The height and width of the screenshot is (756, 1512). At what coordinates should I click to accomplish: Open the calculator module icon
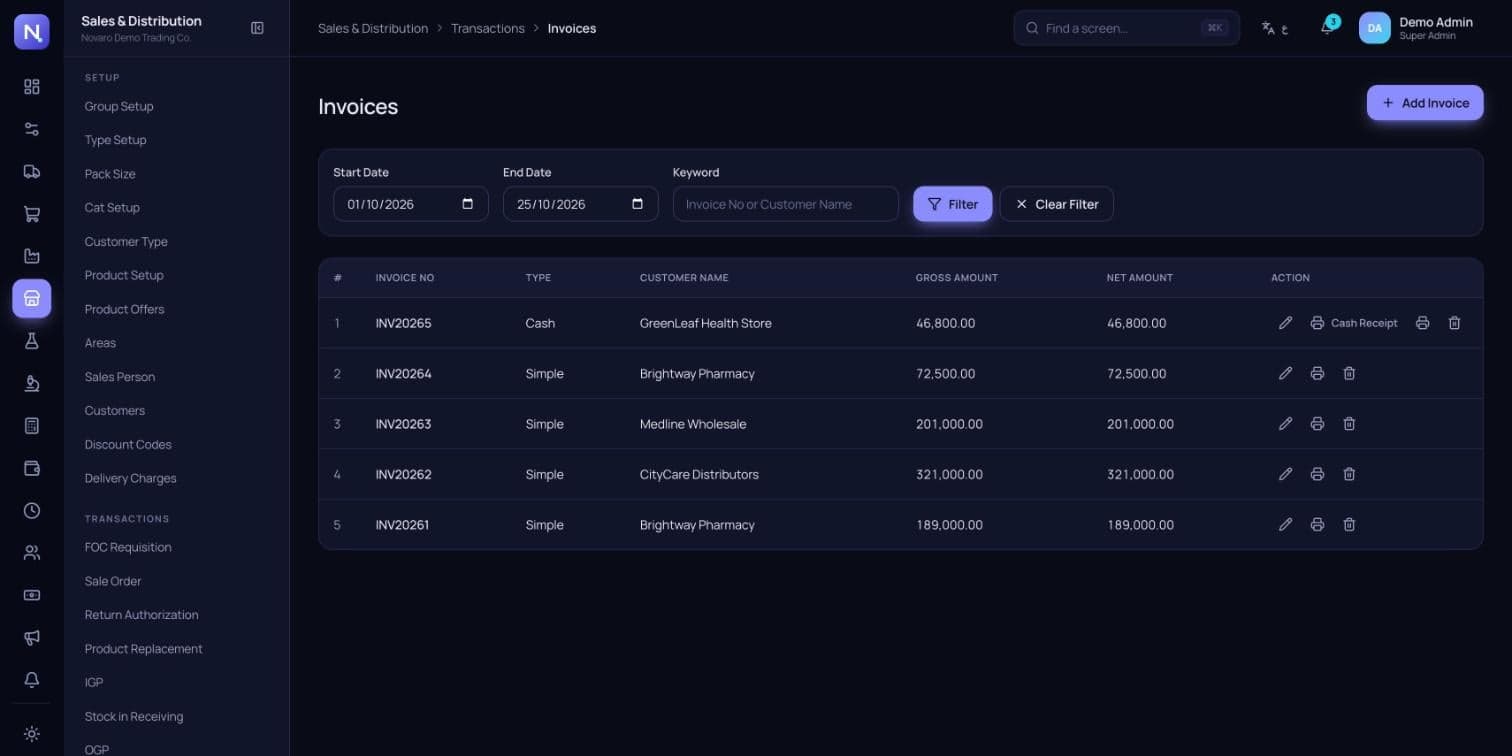coord(32,426)
